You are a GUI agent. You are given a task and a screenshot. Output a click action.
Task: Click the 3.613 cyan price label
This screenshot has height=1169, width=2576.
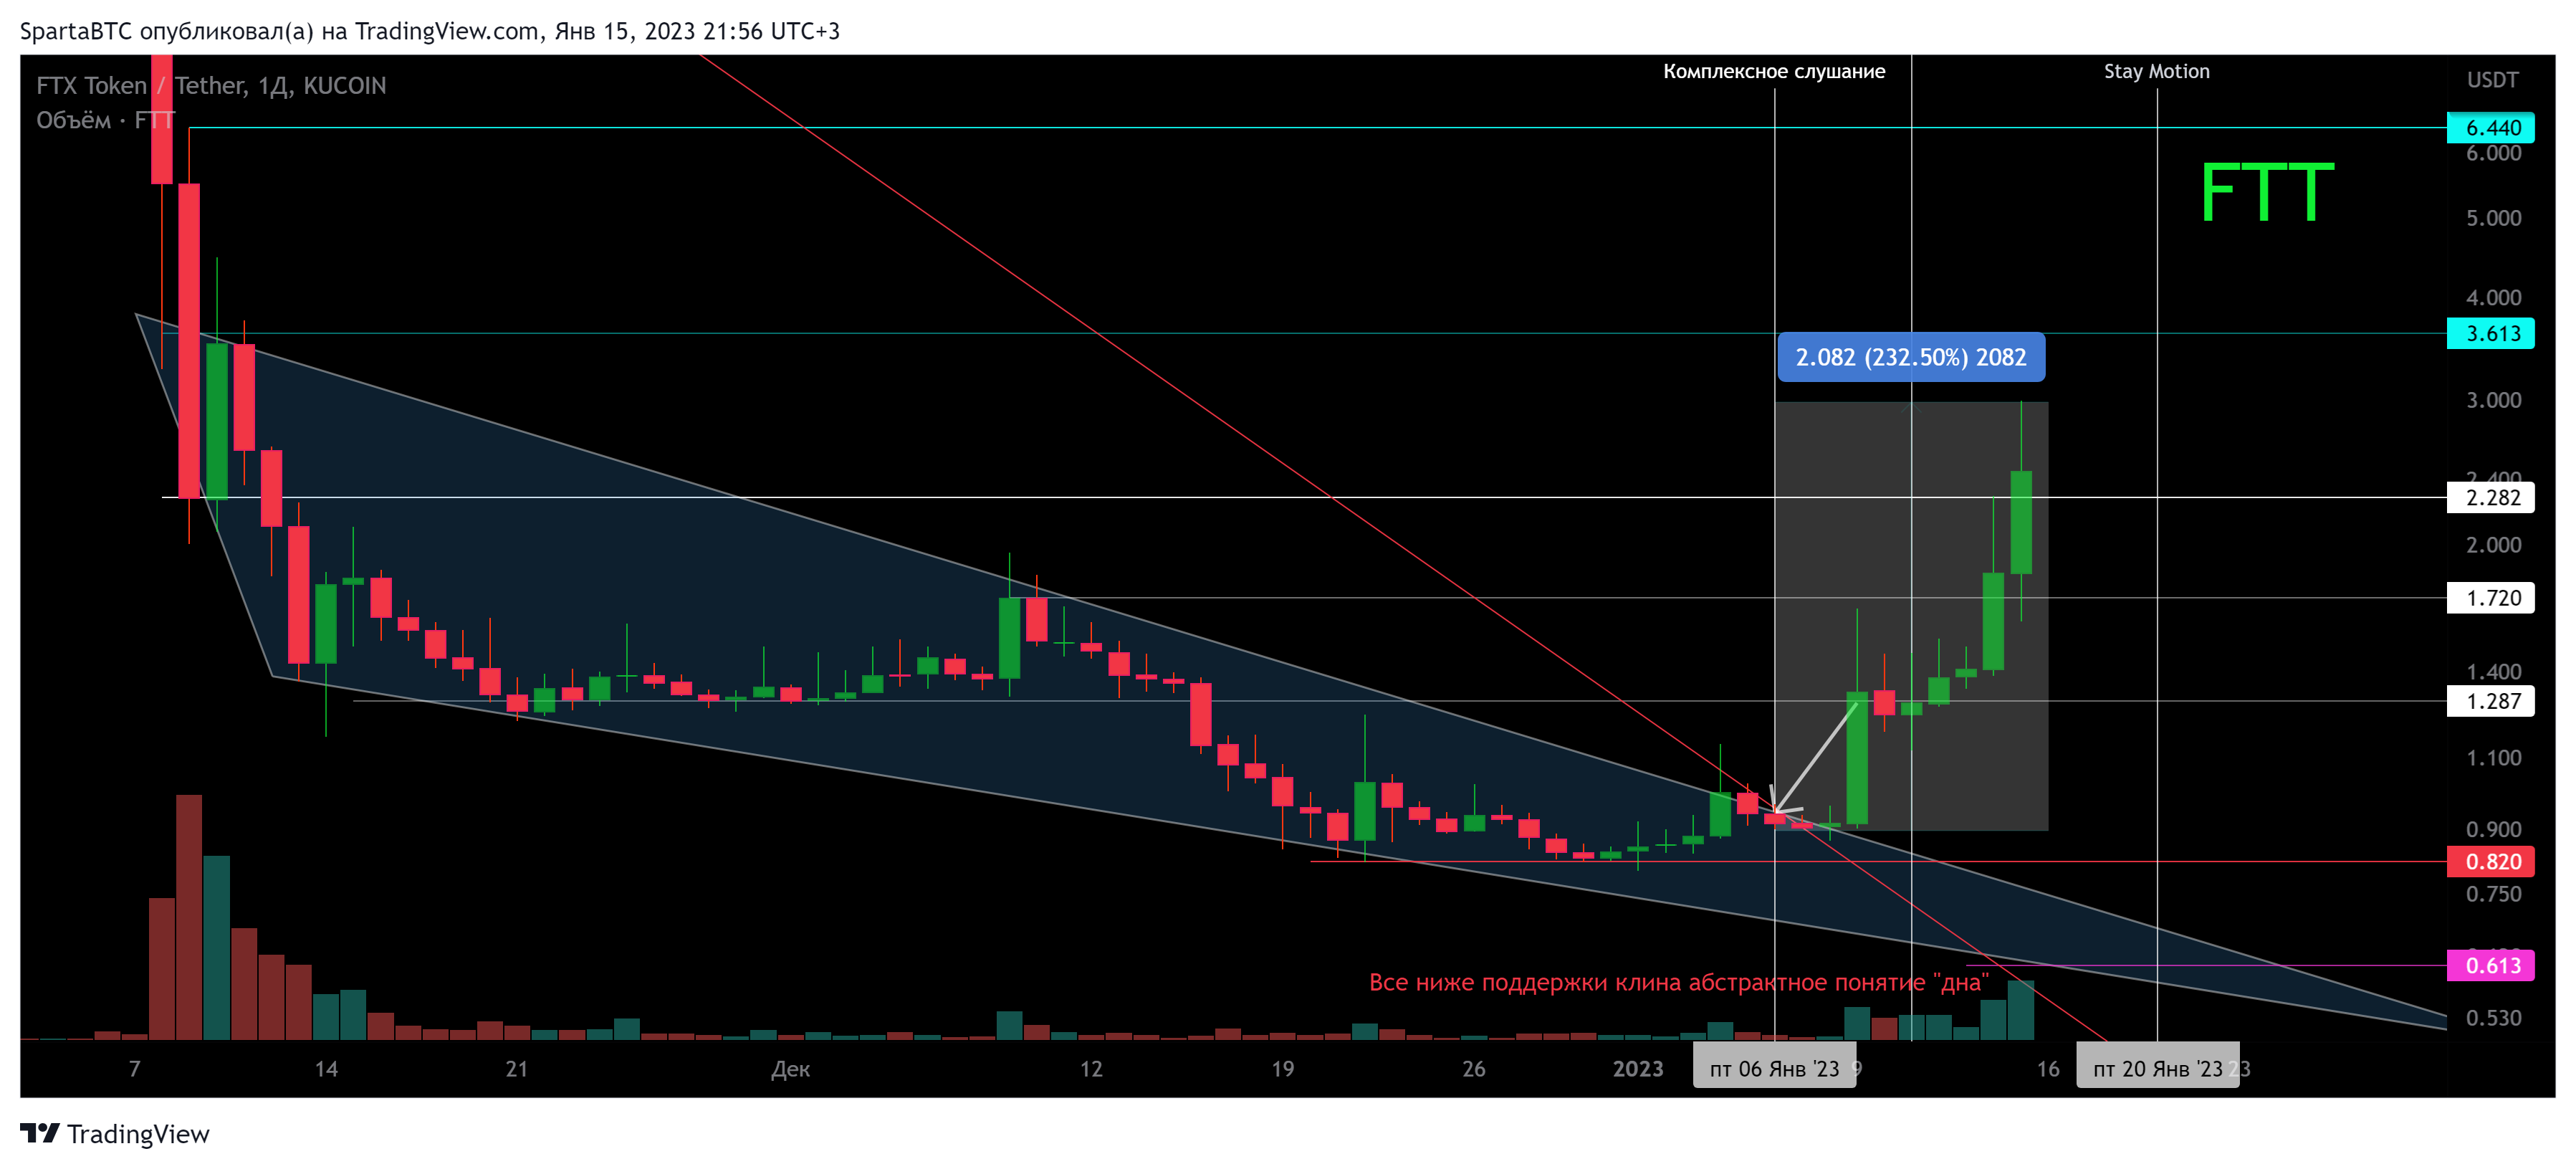tap(2490, 333)
